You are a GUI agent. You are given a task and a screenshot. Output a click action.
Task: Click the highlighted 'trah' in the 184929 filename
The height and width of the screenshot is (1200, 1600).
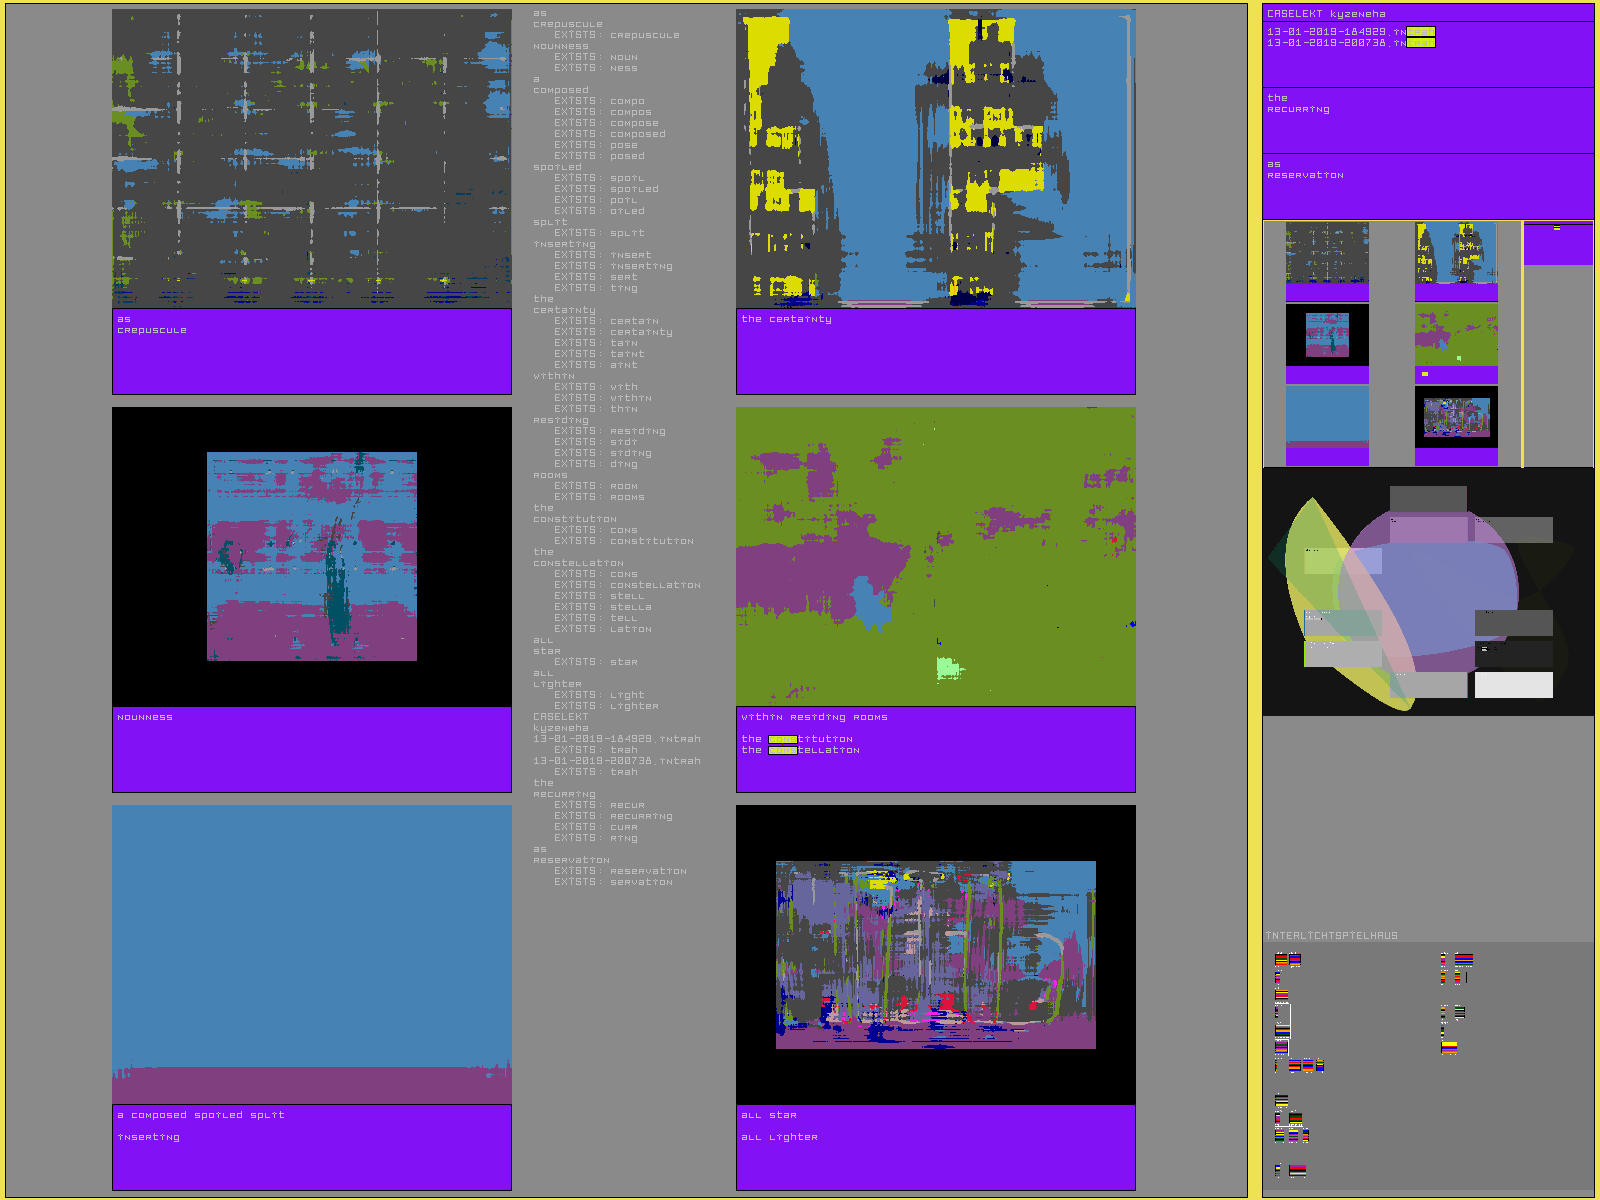[x=1420, y=32]
